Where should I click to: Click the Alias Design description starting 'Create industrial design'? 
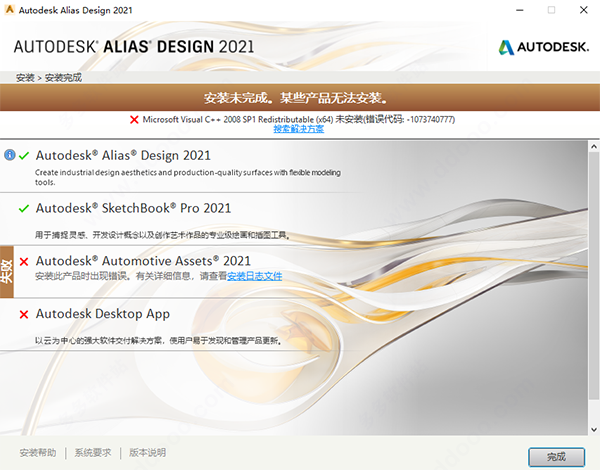click(x=188, y=177)
